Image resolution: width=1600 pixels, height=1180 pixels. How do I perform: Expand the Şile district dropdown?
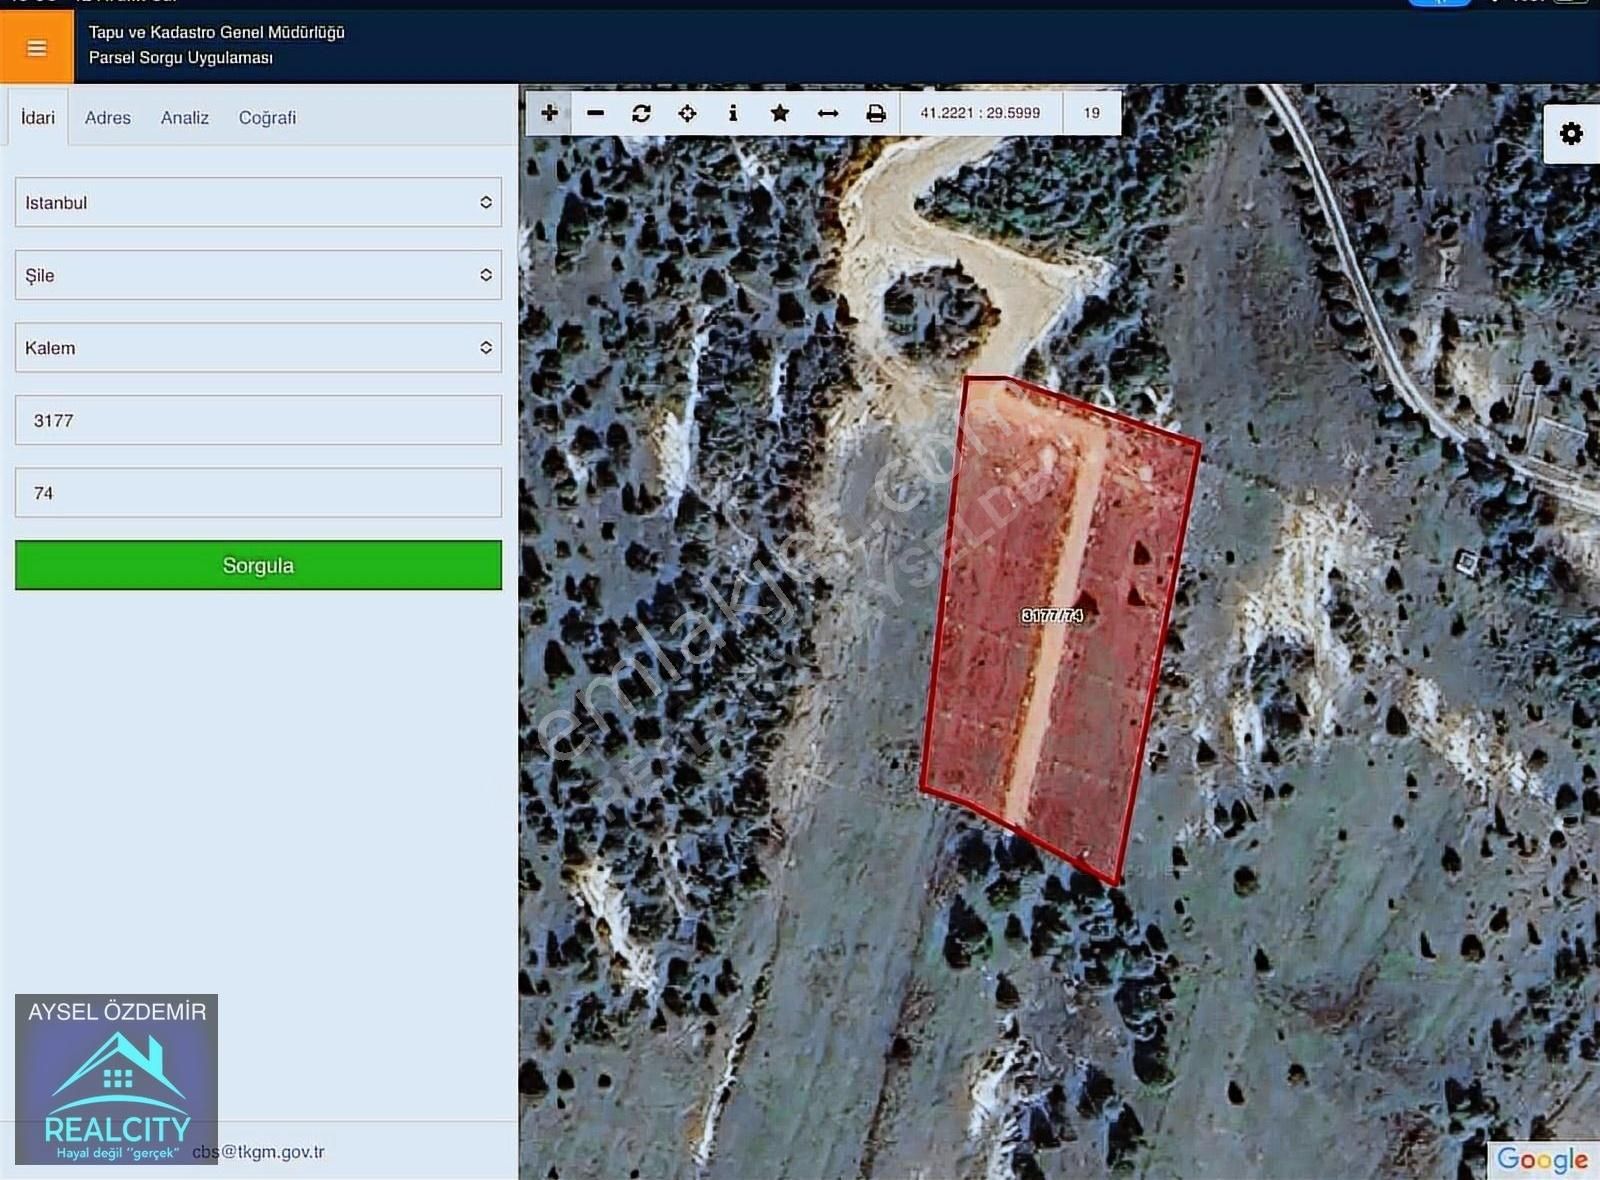[x=258, y=275]
